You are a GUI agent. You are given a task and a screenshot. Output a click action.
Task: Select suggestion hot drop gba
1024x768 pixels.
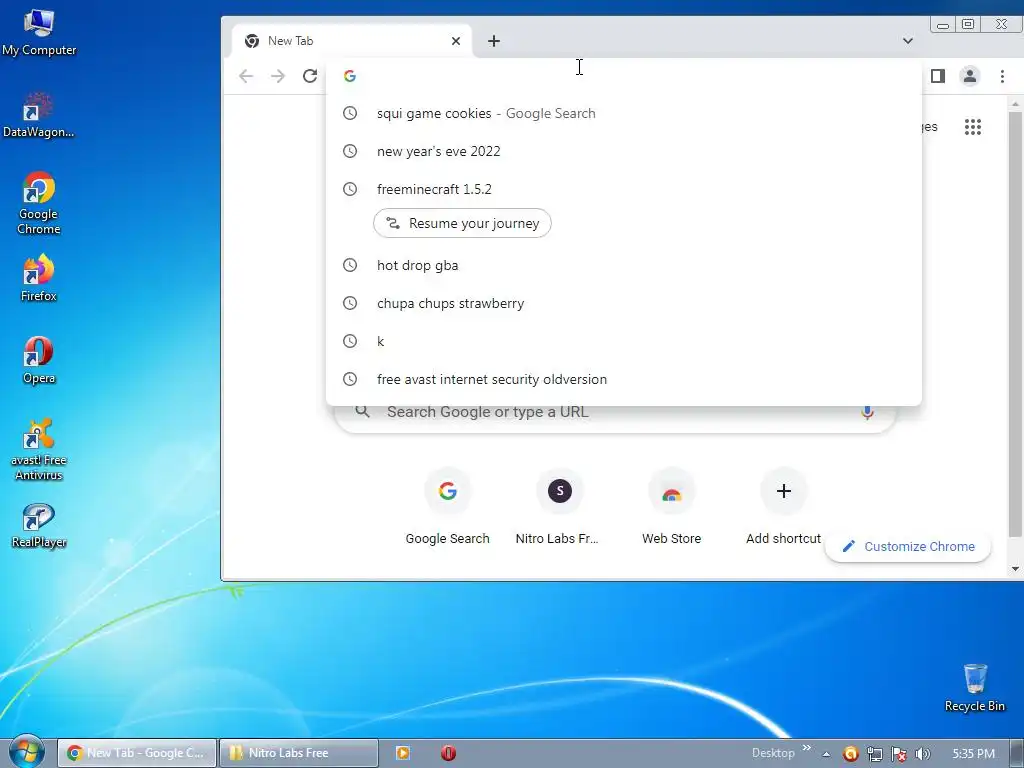coord(624,265)
